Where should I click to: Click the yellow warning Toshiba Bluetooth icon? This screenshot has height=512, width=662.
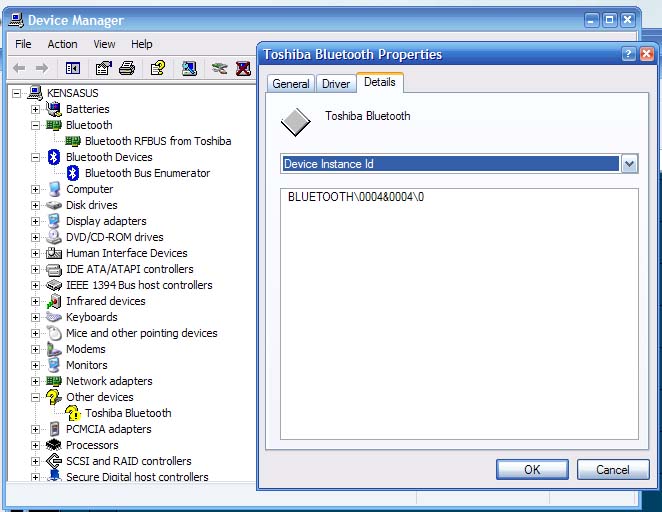(x=73, y=413)
